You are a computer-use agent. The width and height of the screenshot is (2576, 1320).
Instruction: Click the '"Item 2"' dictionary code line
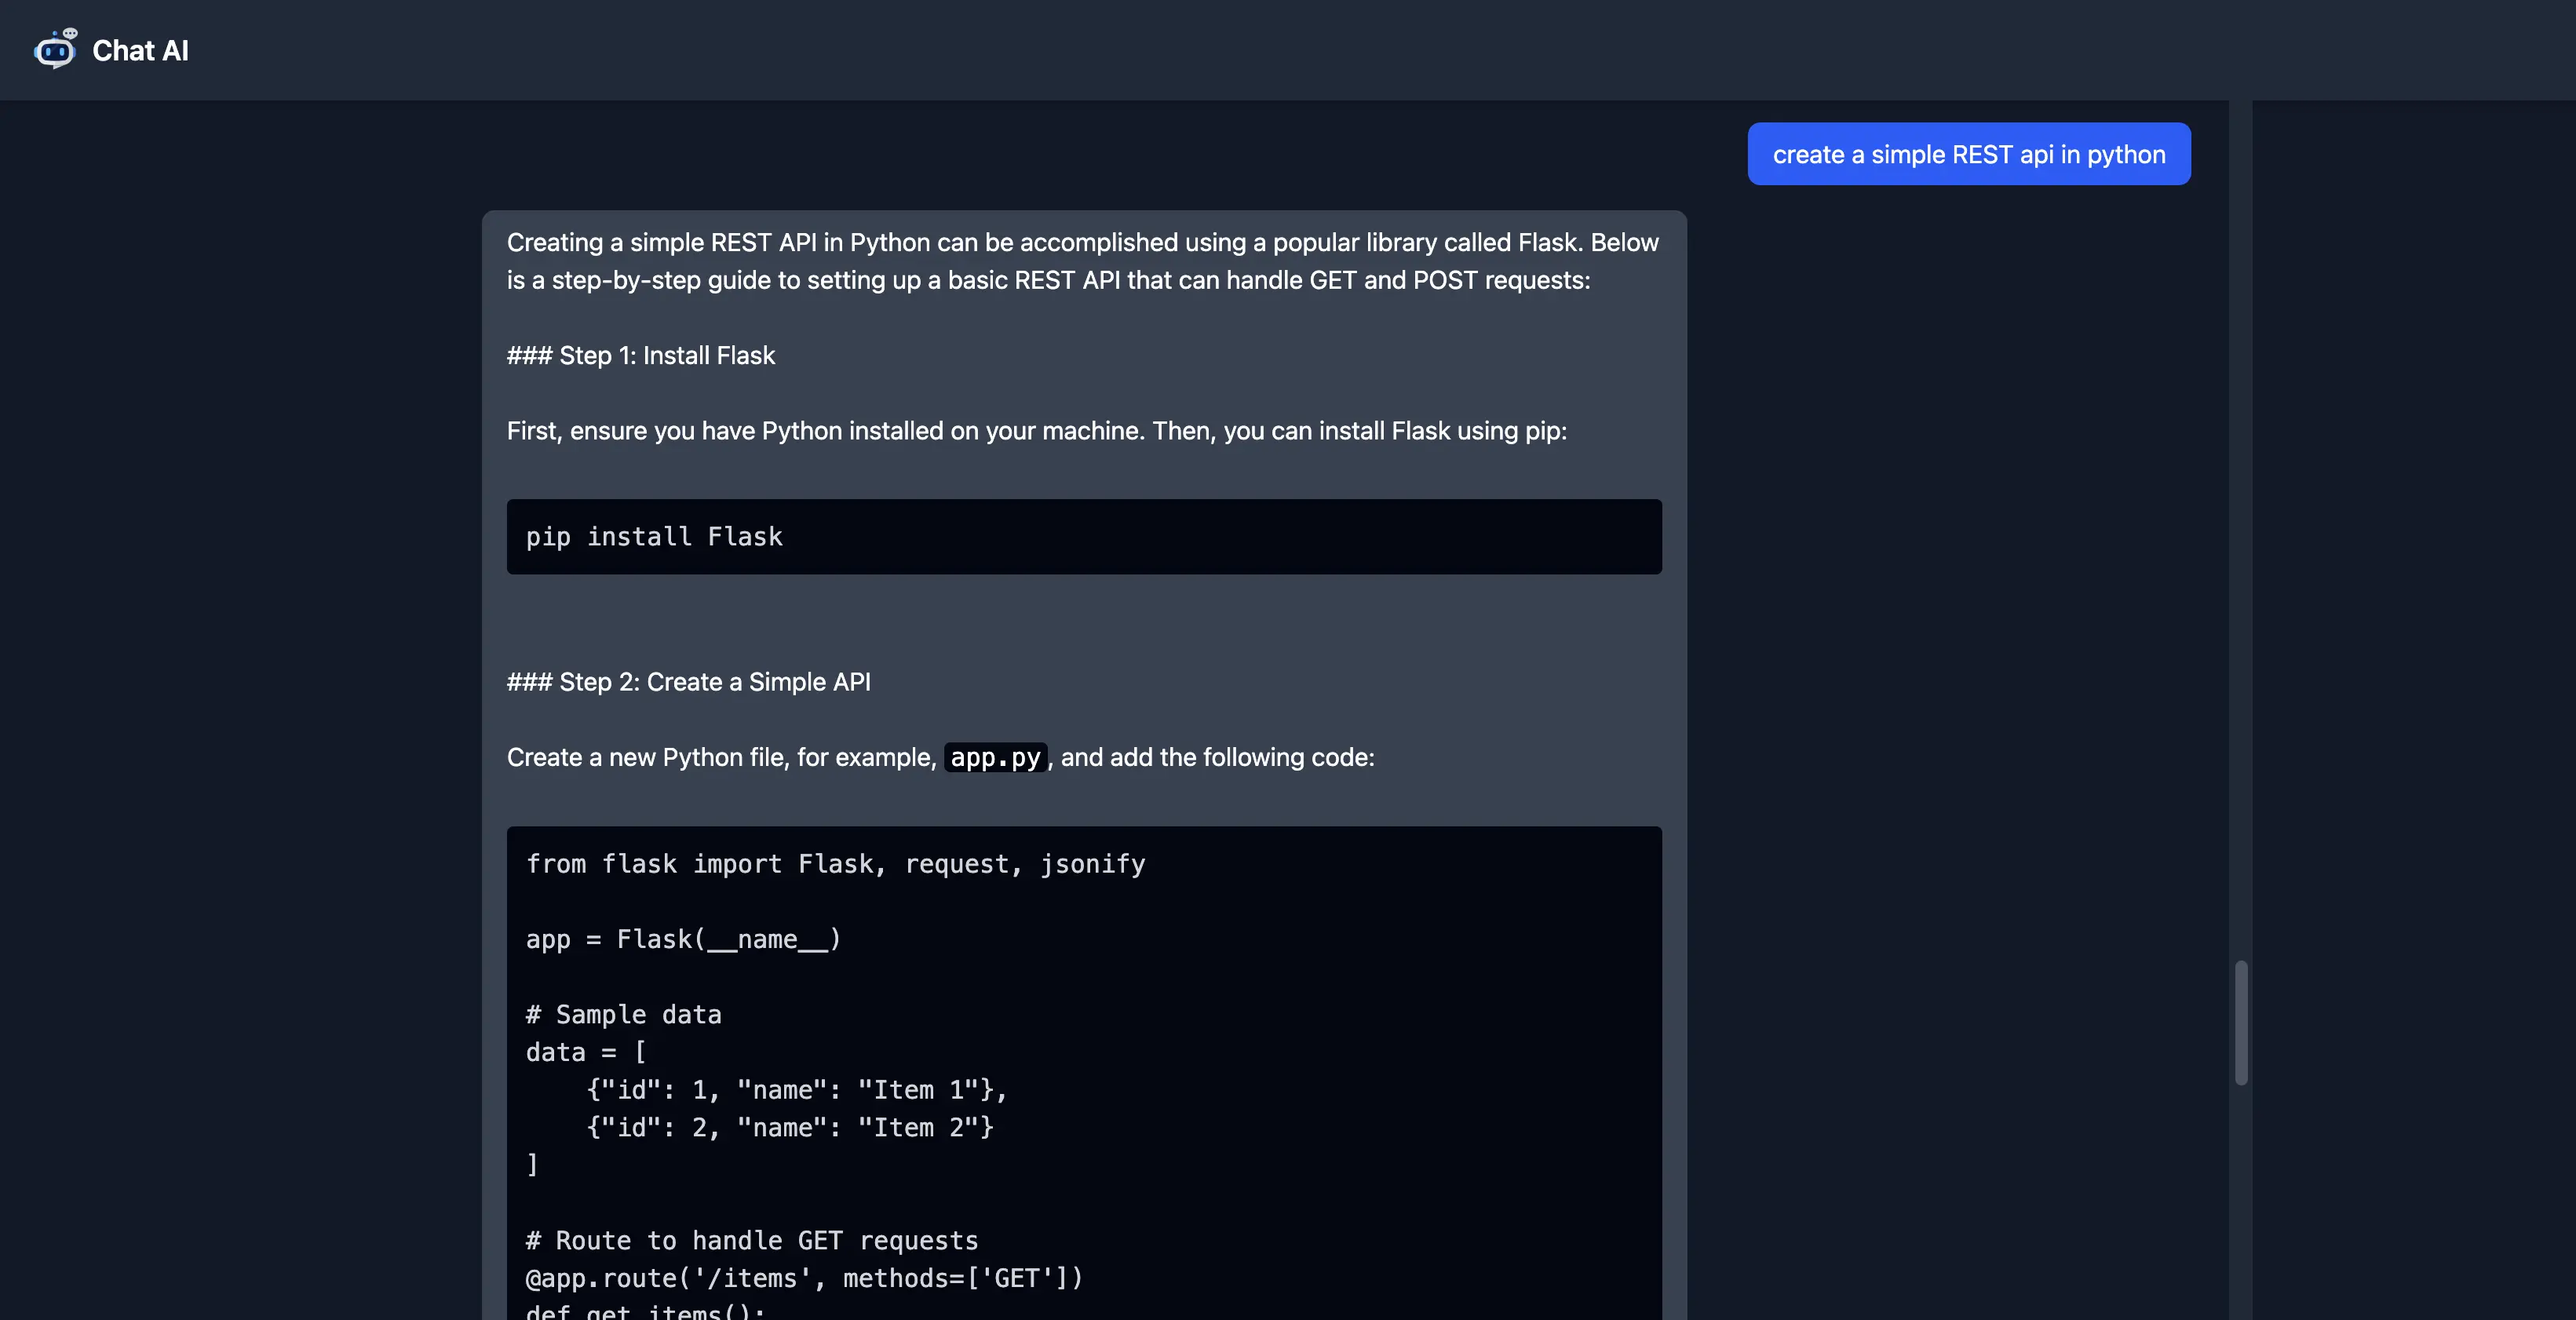(790, 1127)
